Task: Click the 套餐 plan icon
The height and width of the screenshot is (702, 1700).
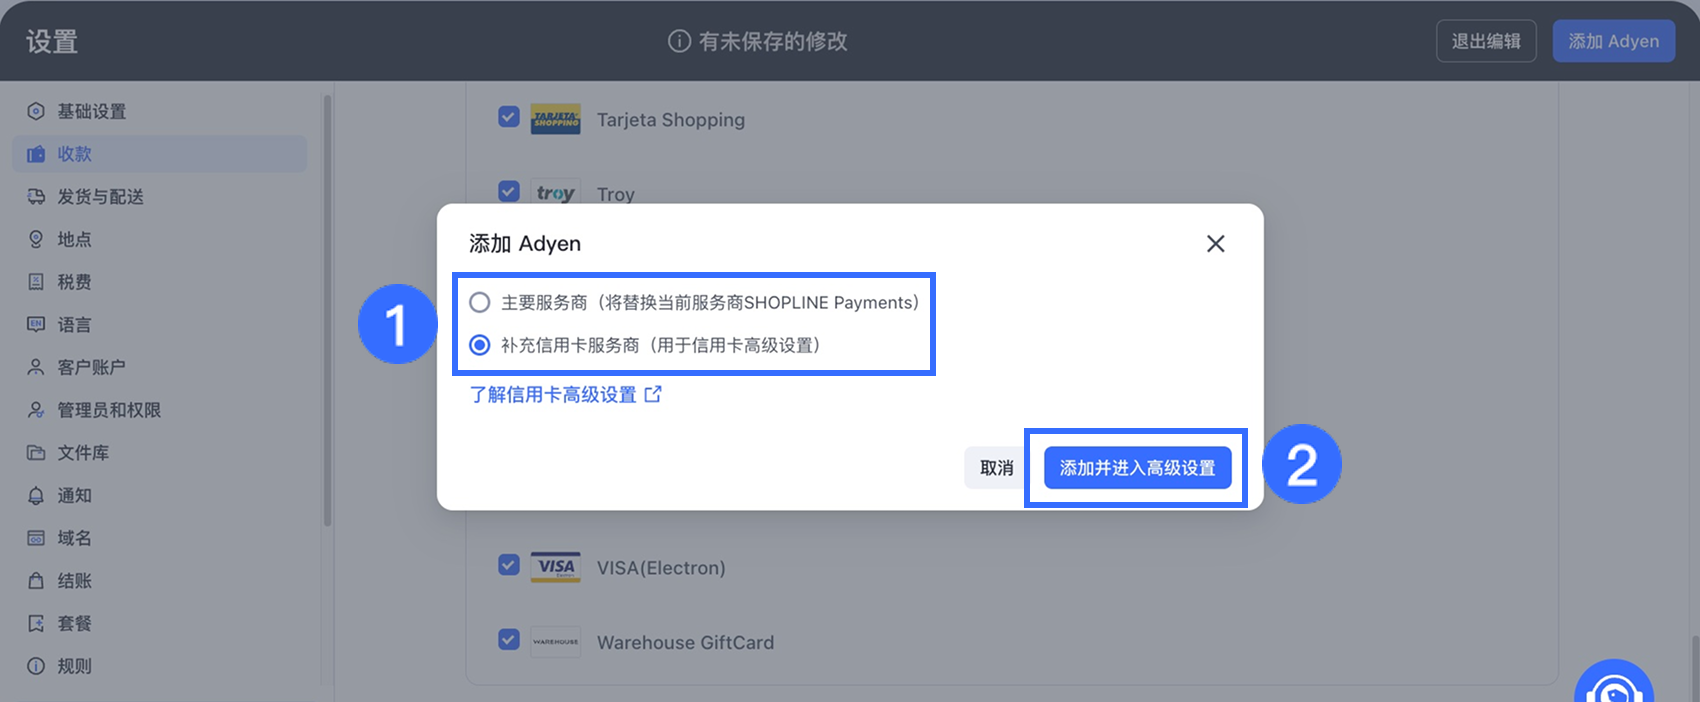Action: click(36, 624)
